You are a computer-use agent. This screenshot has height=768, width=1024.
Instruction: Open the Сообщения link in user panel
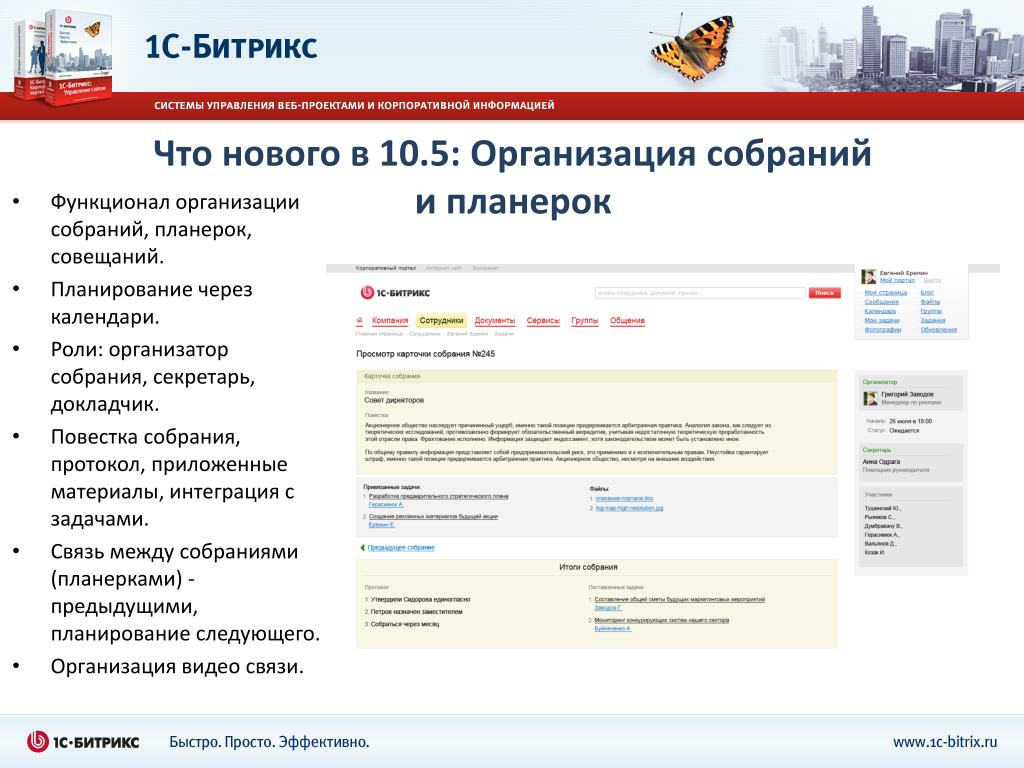click(x=882, y=302)
